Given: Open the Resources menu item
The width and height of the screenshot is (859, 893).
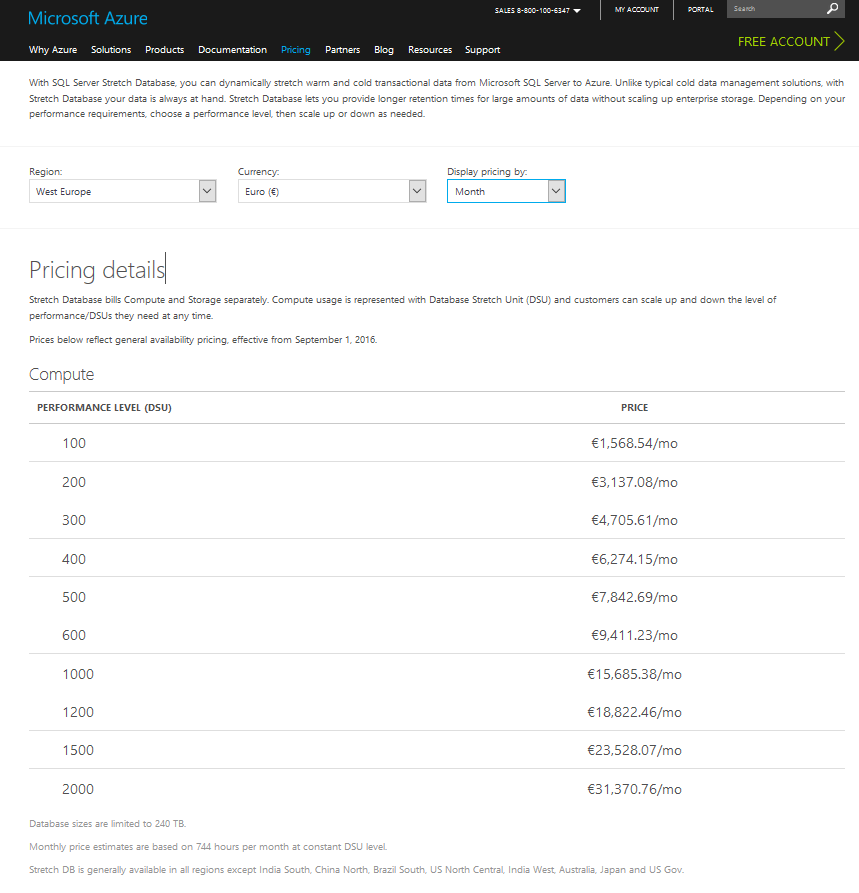Looking at the screenshot, I should pyautogui.click(x=430, y=50).
